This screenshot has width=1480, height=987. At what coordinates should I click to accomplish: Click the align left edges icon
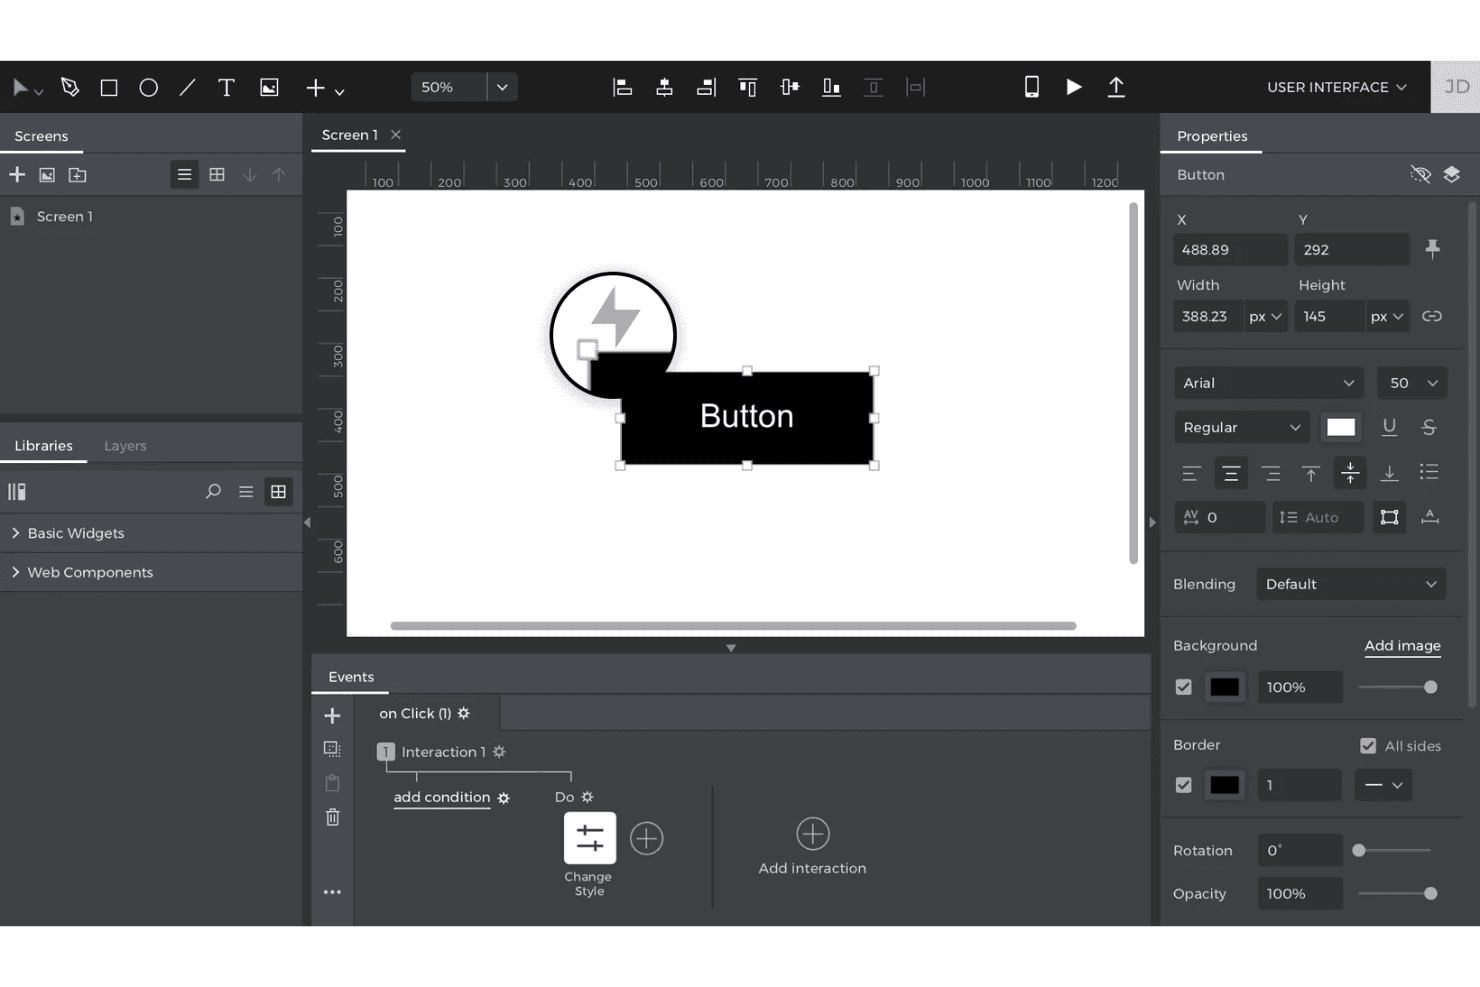pyautogui.click(x=622, y=87)
